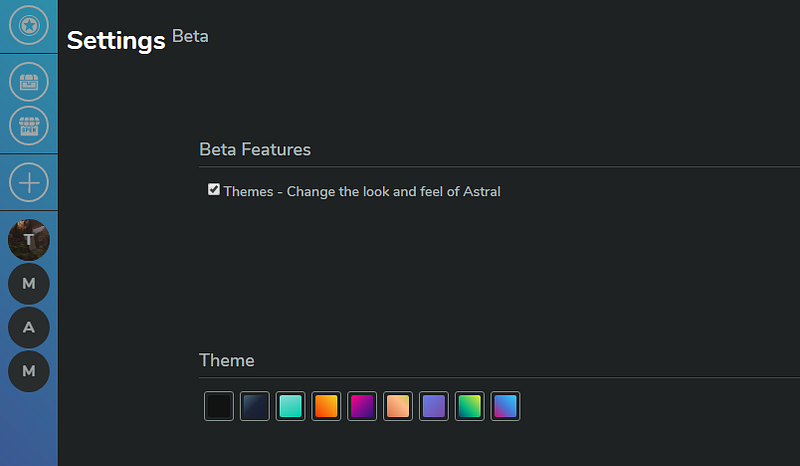
Task: Open the shop storefront icon in sidebar
Action: pos(29,126)
